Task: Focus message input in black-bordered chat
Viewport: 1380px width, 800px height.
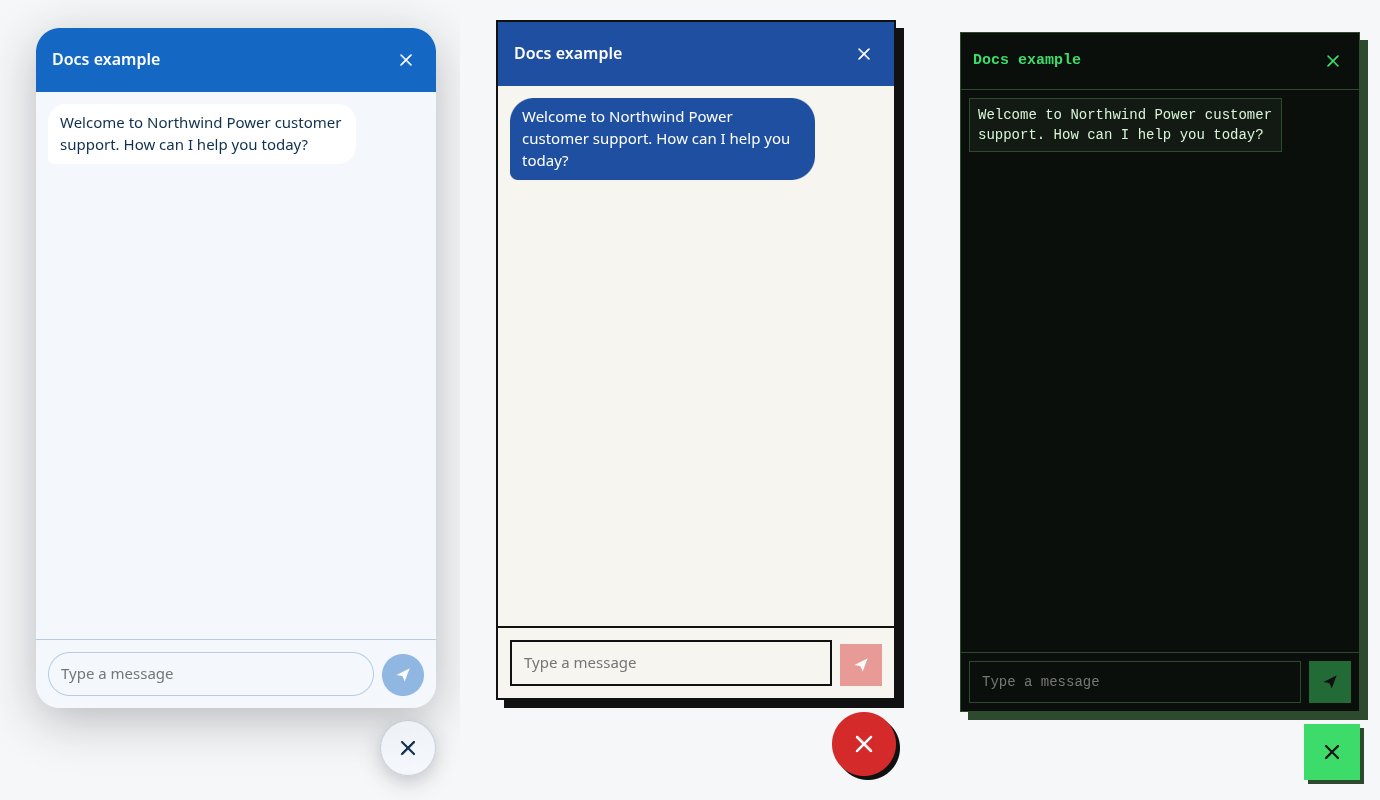Action: pyautogui.click(x=671, y=663)
